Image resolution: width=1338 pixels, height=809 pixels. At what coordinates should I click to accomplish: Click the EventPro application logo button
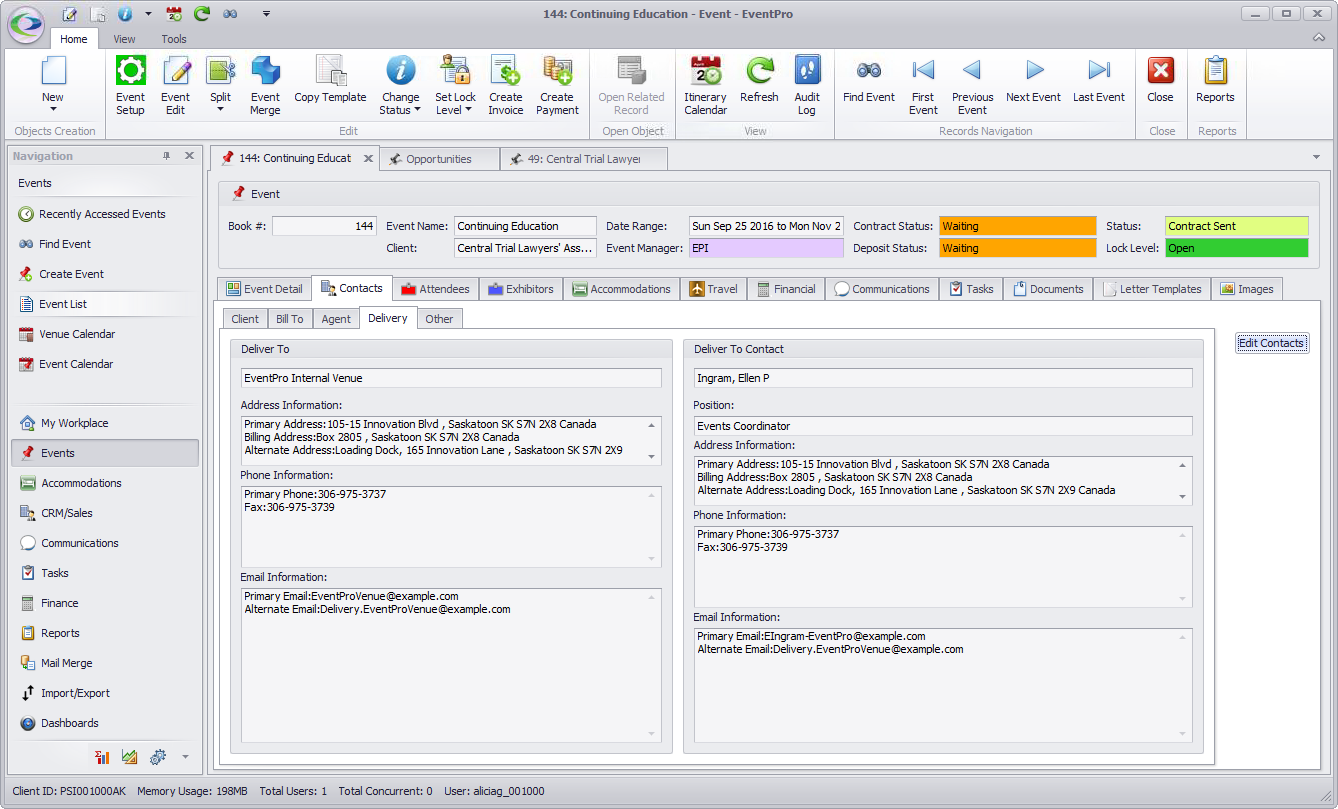pyautogui.click(x=26, y=25)
